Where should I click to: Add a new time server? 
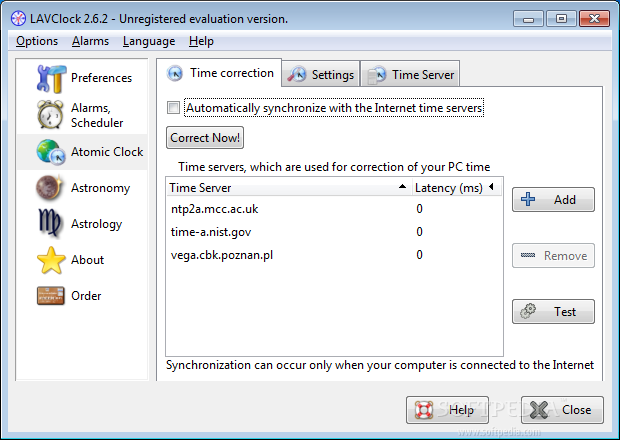point(553,200)
